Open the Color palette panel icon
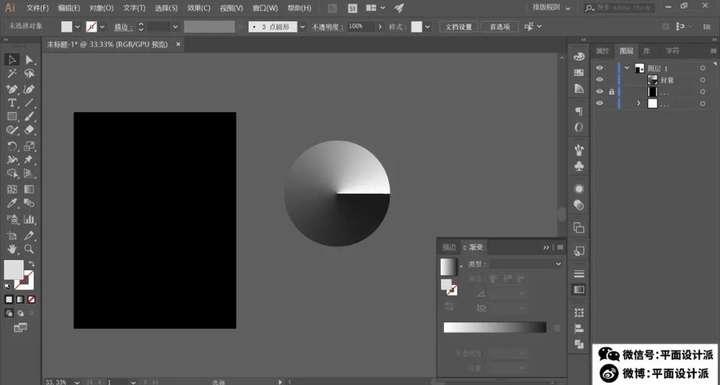Image resolution: width=720 pixels, height=385 pixels. pyautogui.click(x=579, y=57)
